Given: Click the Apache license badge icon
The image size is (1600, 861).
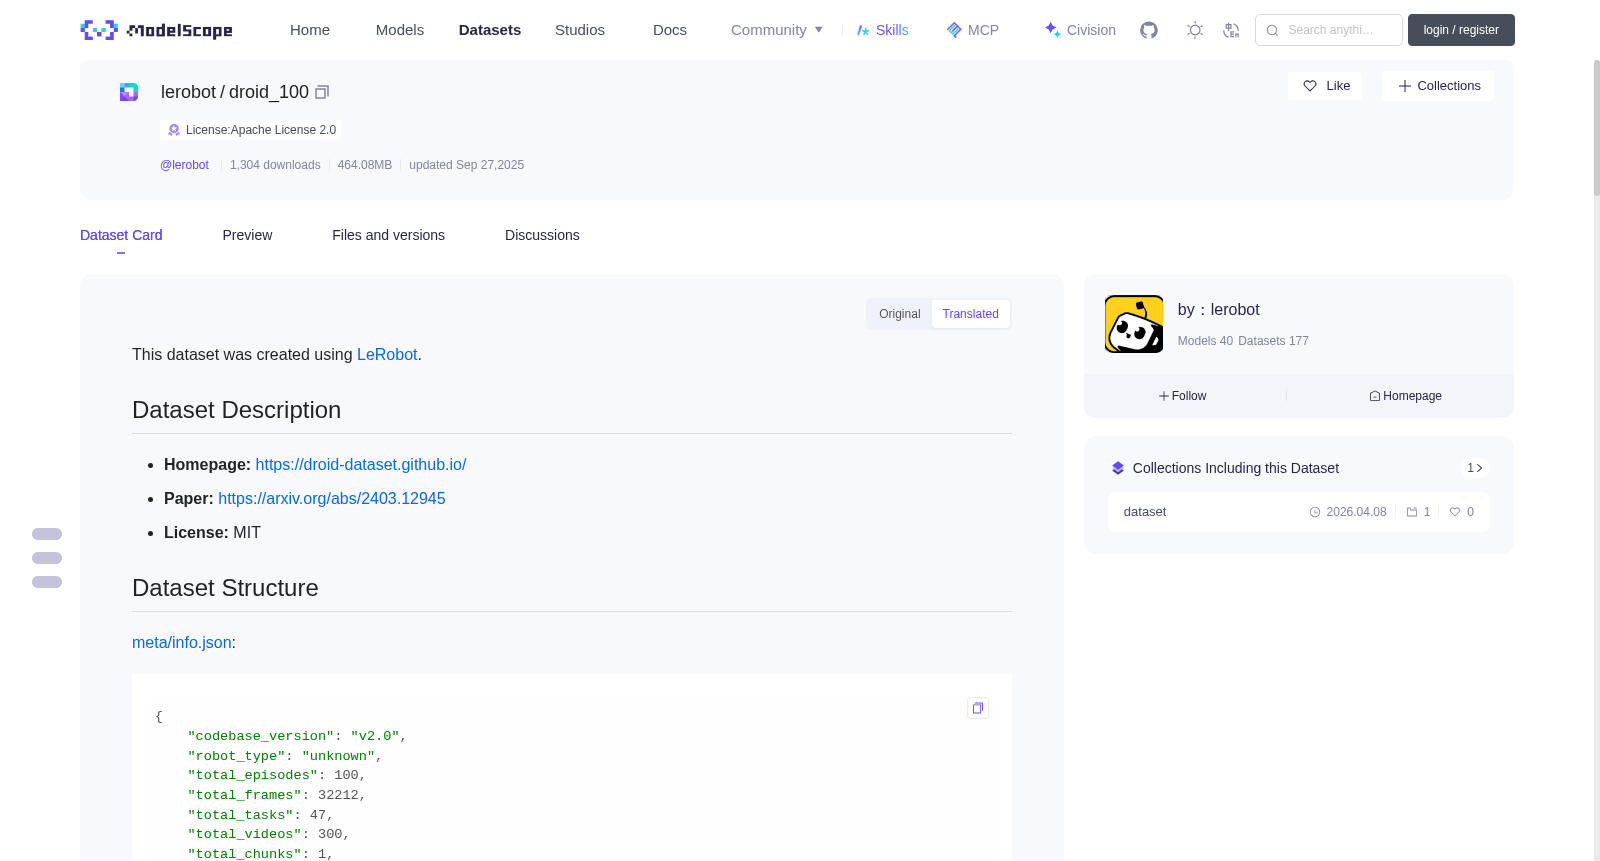Looking at the screenshot, I should [x=174, y=130].
